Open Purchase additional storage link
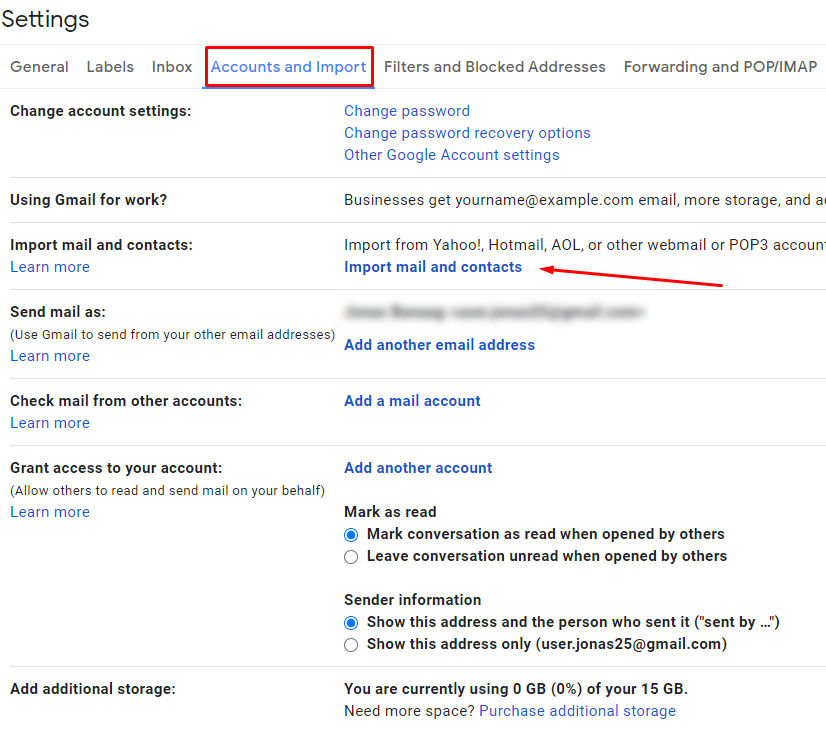The width and height of the screenshot is (826, 755). coord(577,711)
